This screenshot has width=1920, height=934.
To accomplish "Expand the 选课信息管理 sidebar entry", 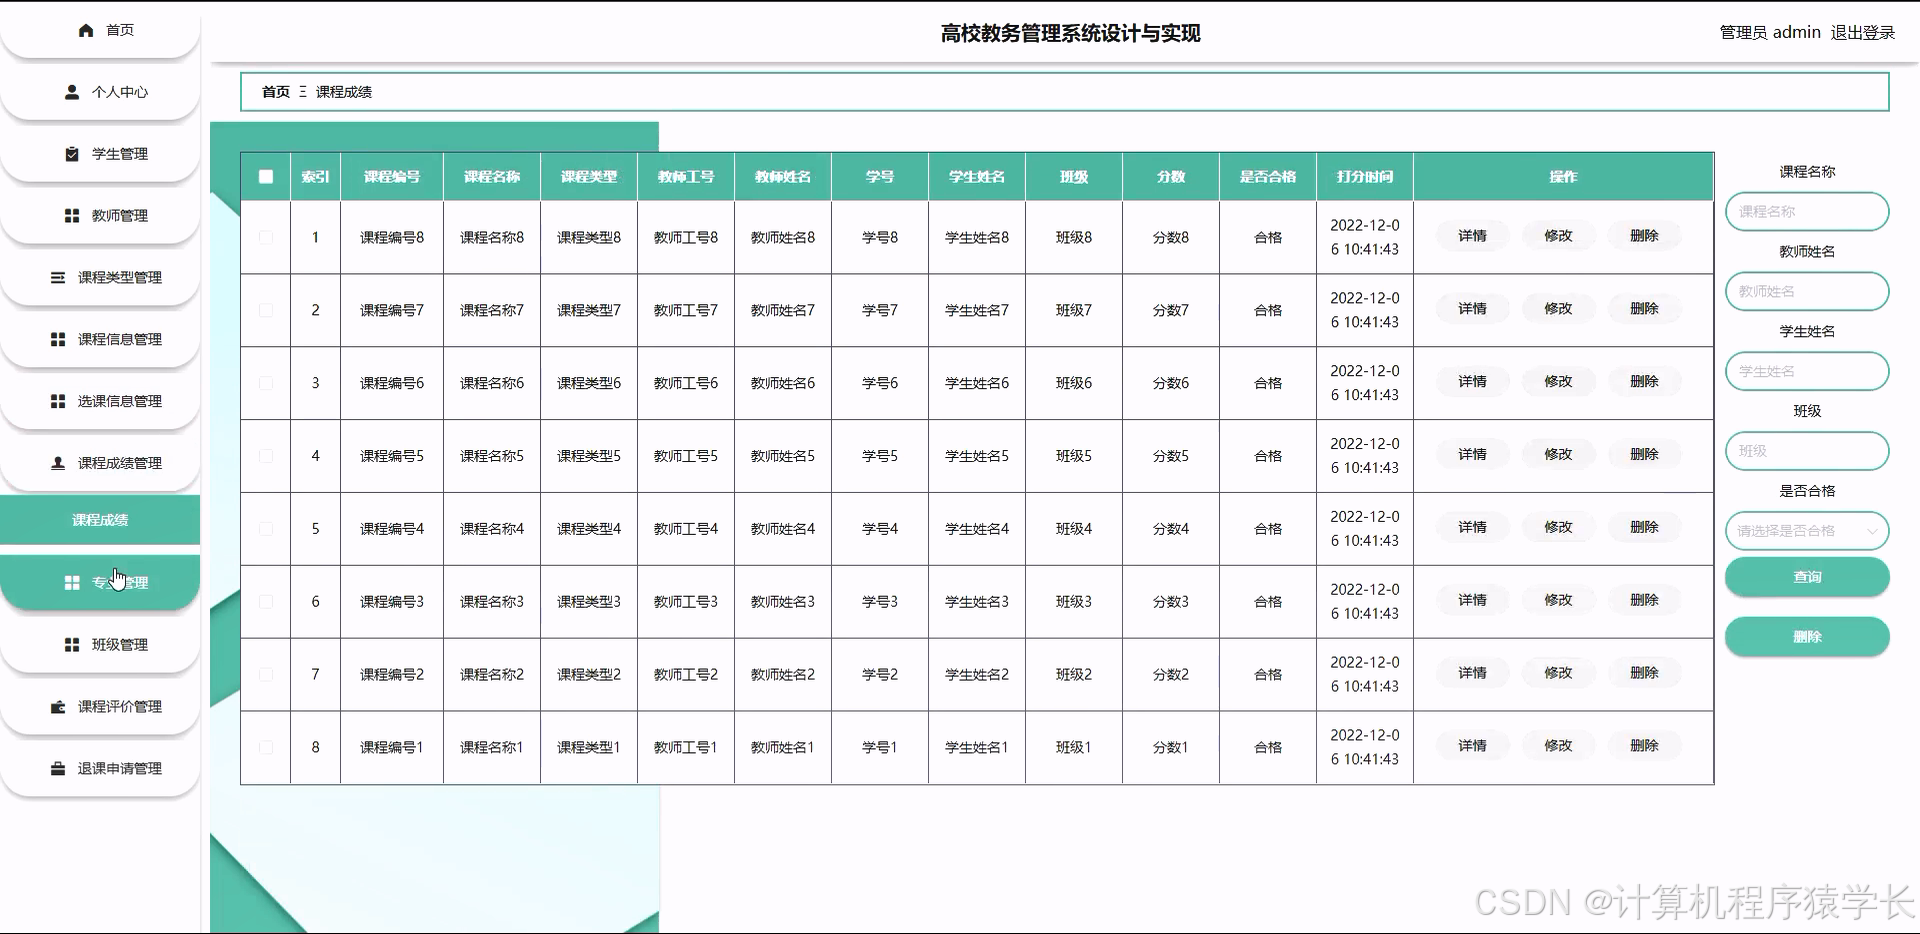I will (110, 401).
